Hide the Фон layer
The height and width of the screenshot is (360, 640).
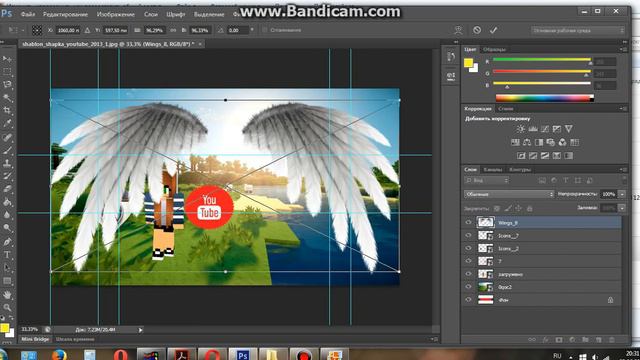[x=468, y=300]
